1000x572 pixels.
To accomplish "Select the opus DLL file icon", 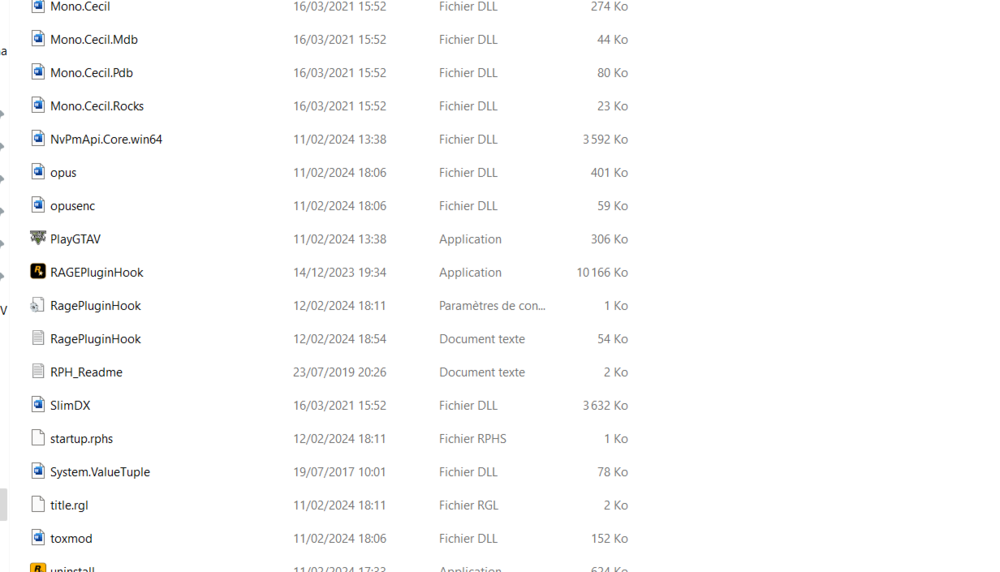I will pyautogui.click(x=38, y=172).
